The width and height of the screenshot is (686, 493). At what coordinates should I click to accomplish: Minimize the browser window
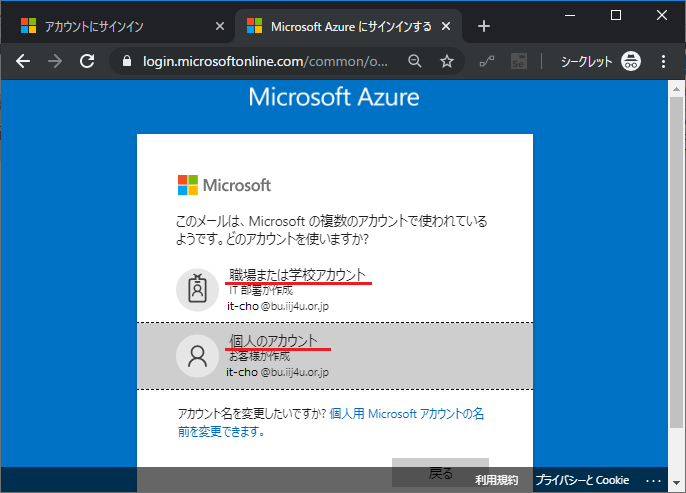click(570, 15)
